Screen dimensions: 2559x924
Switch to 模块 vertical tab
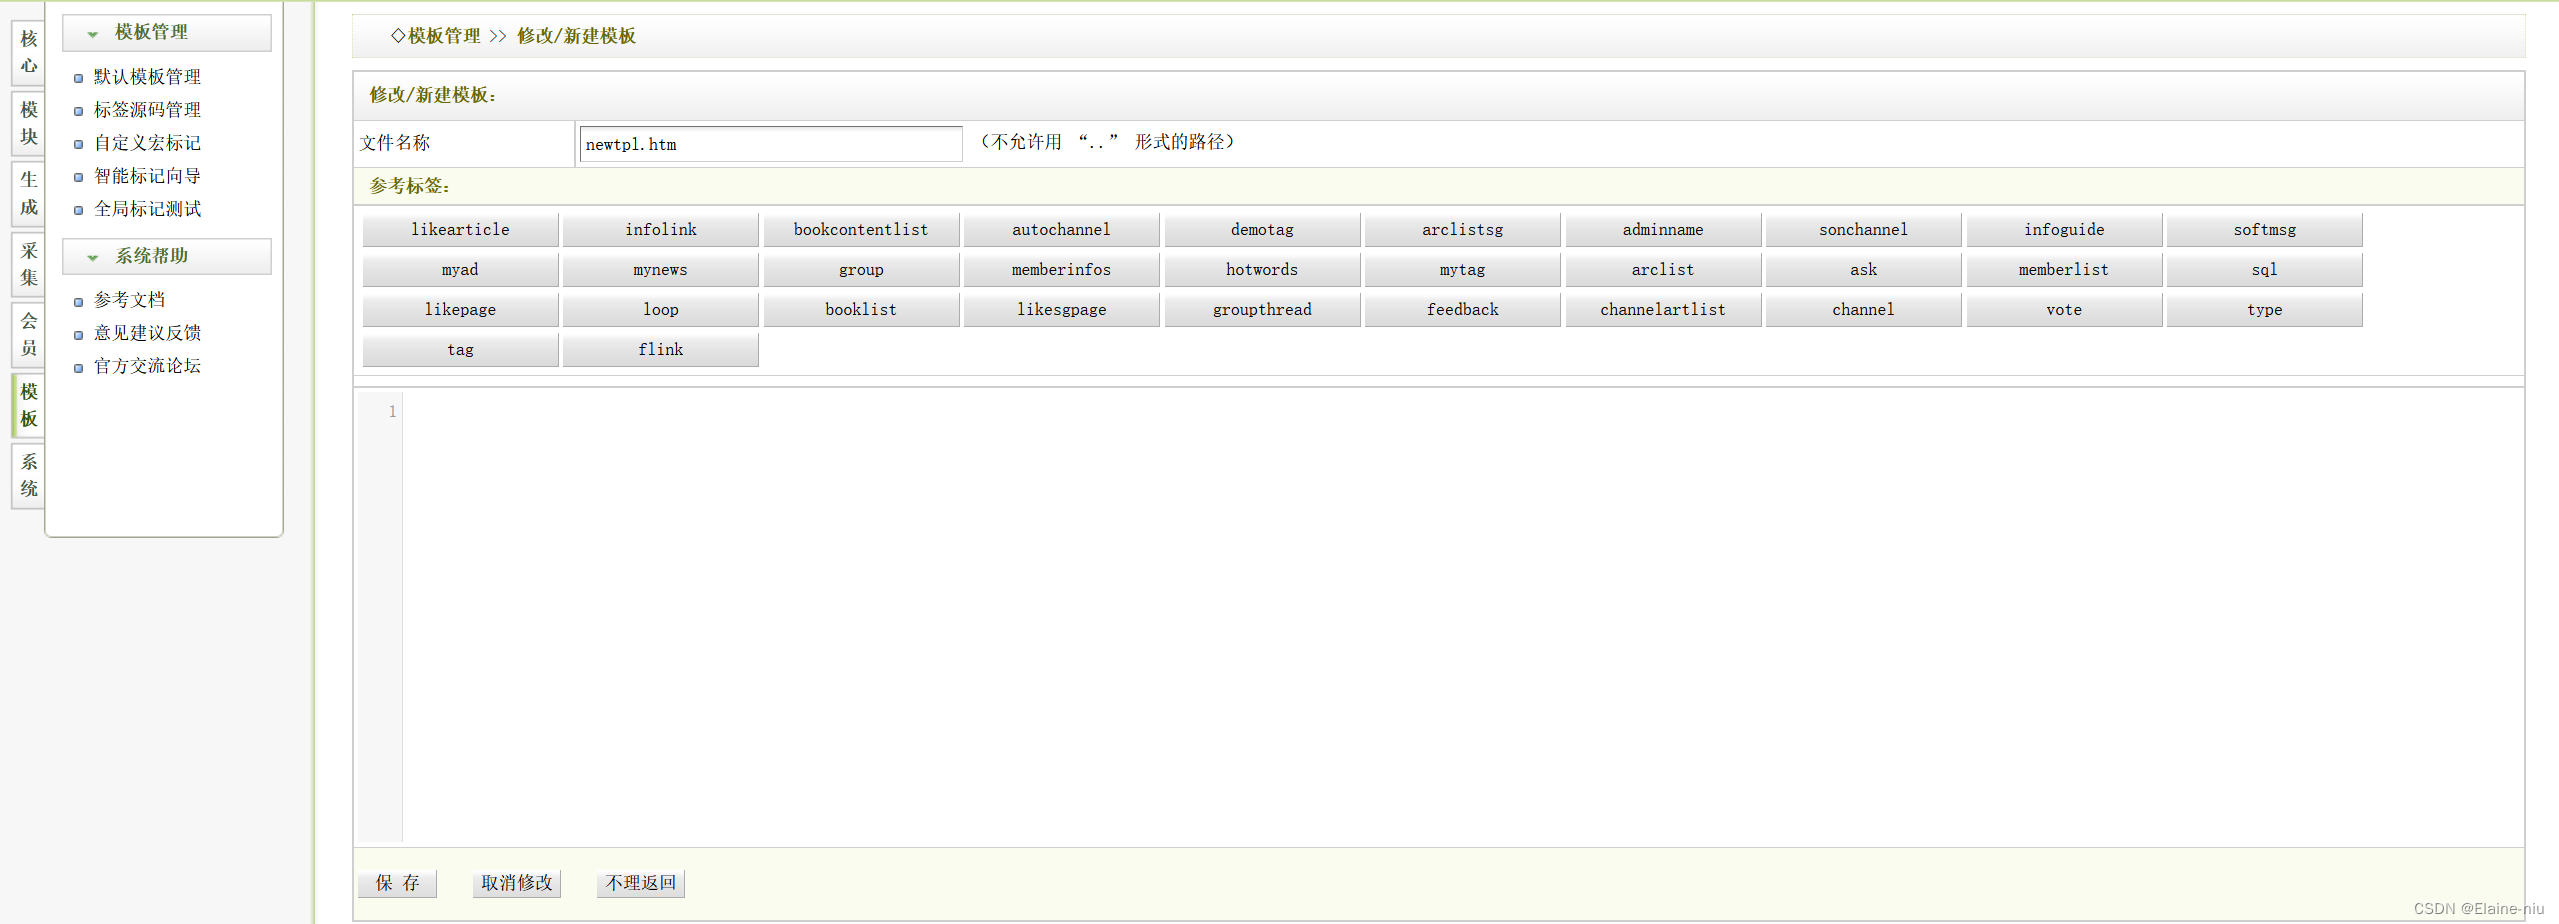[29, 123]
